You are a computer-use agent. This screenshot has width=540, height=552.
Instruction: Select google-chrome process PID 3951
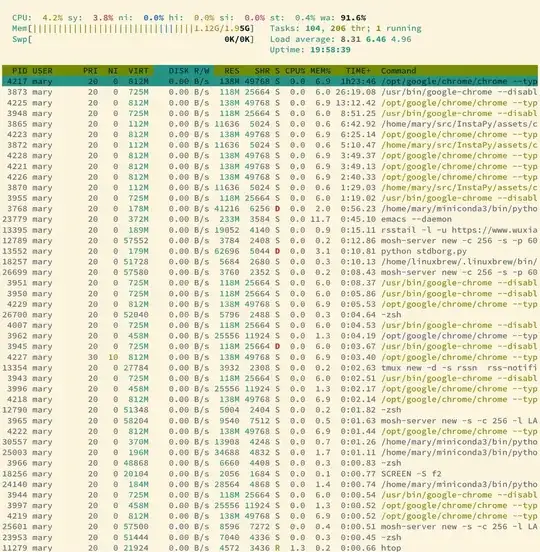click(x=270, y=283)
